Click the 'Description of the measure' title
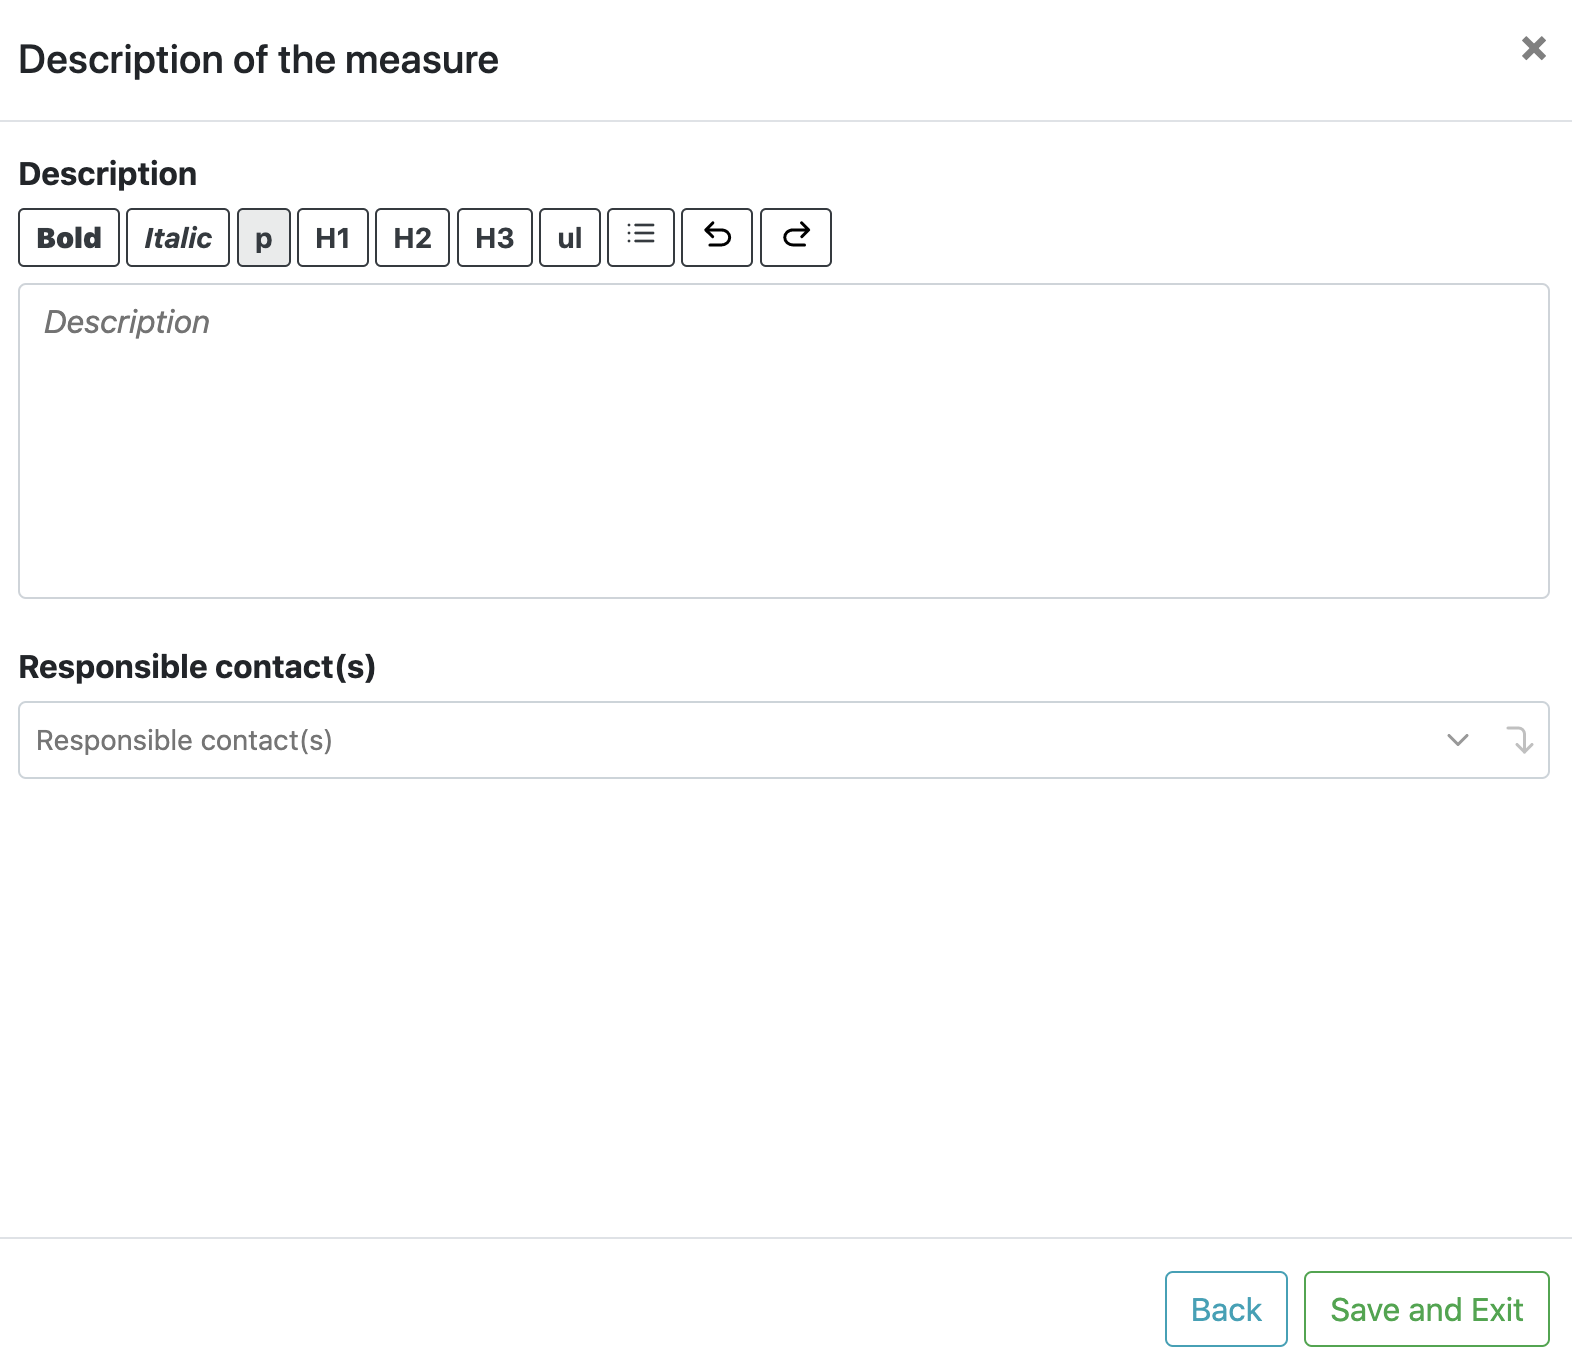Viewport: 1572px width, 1368px height. click(259, 60)
